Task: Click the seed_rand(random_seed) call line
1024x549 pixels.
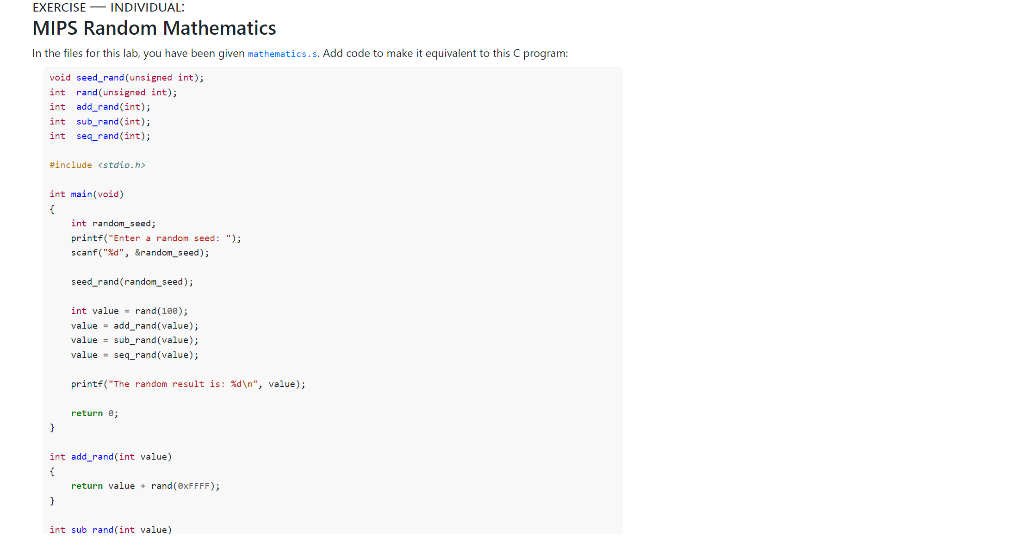Action: pos(132,282)
